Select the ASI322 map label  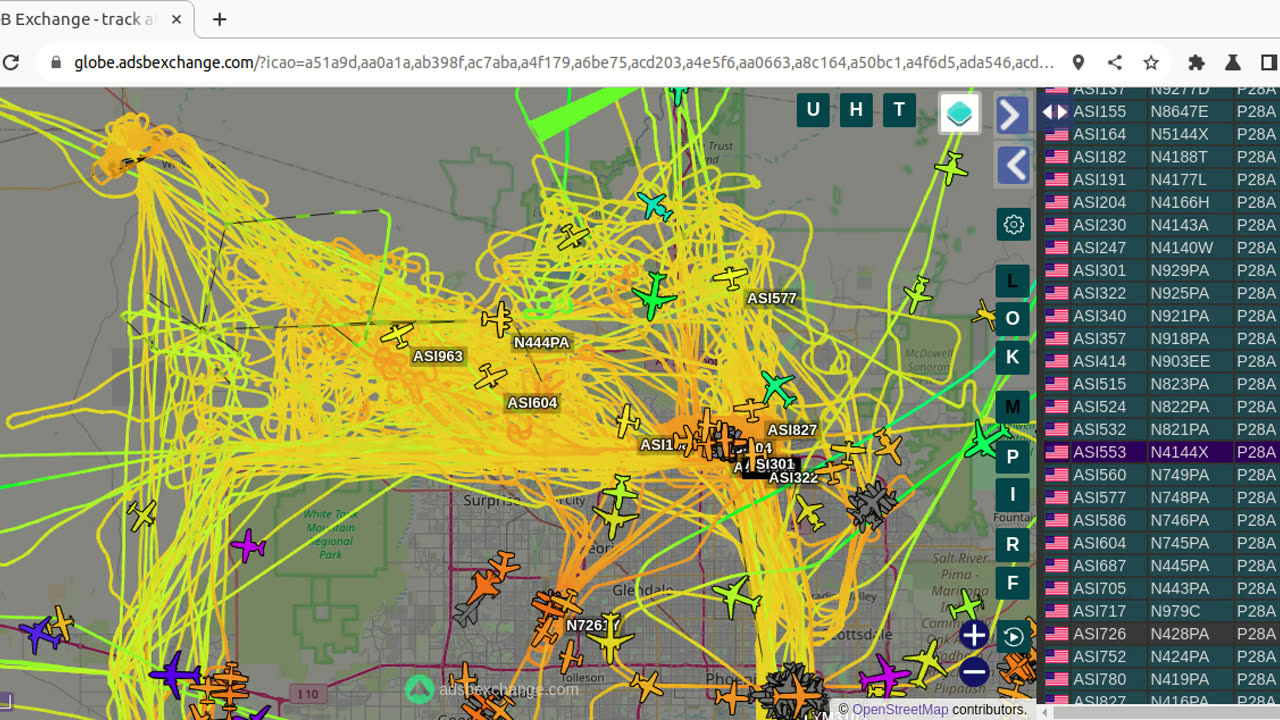793,478
